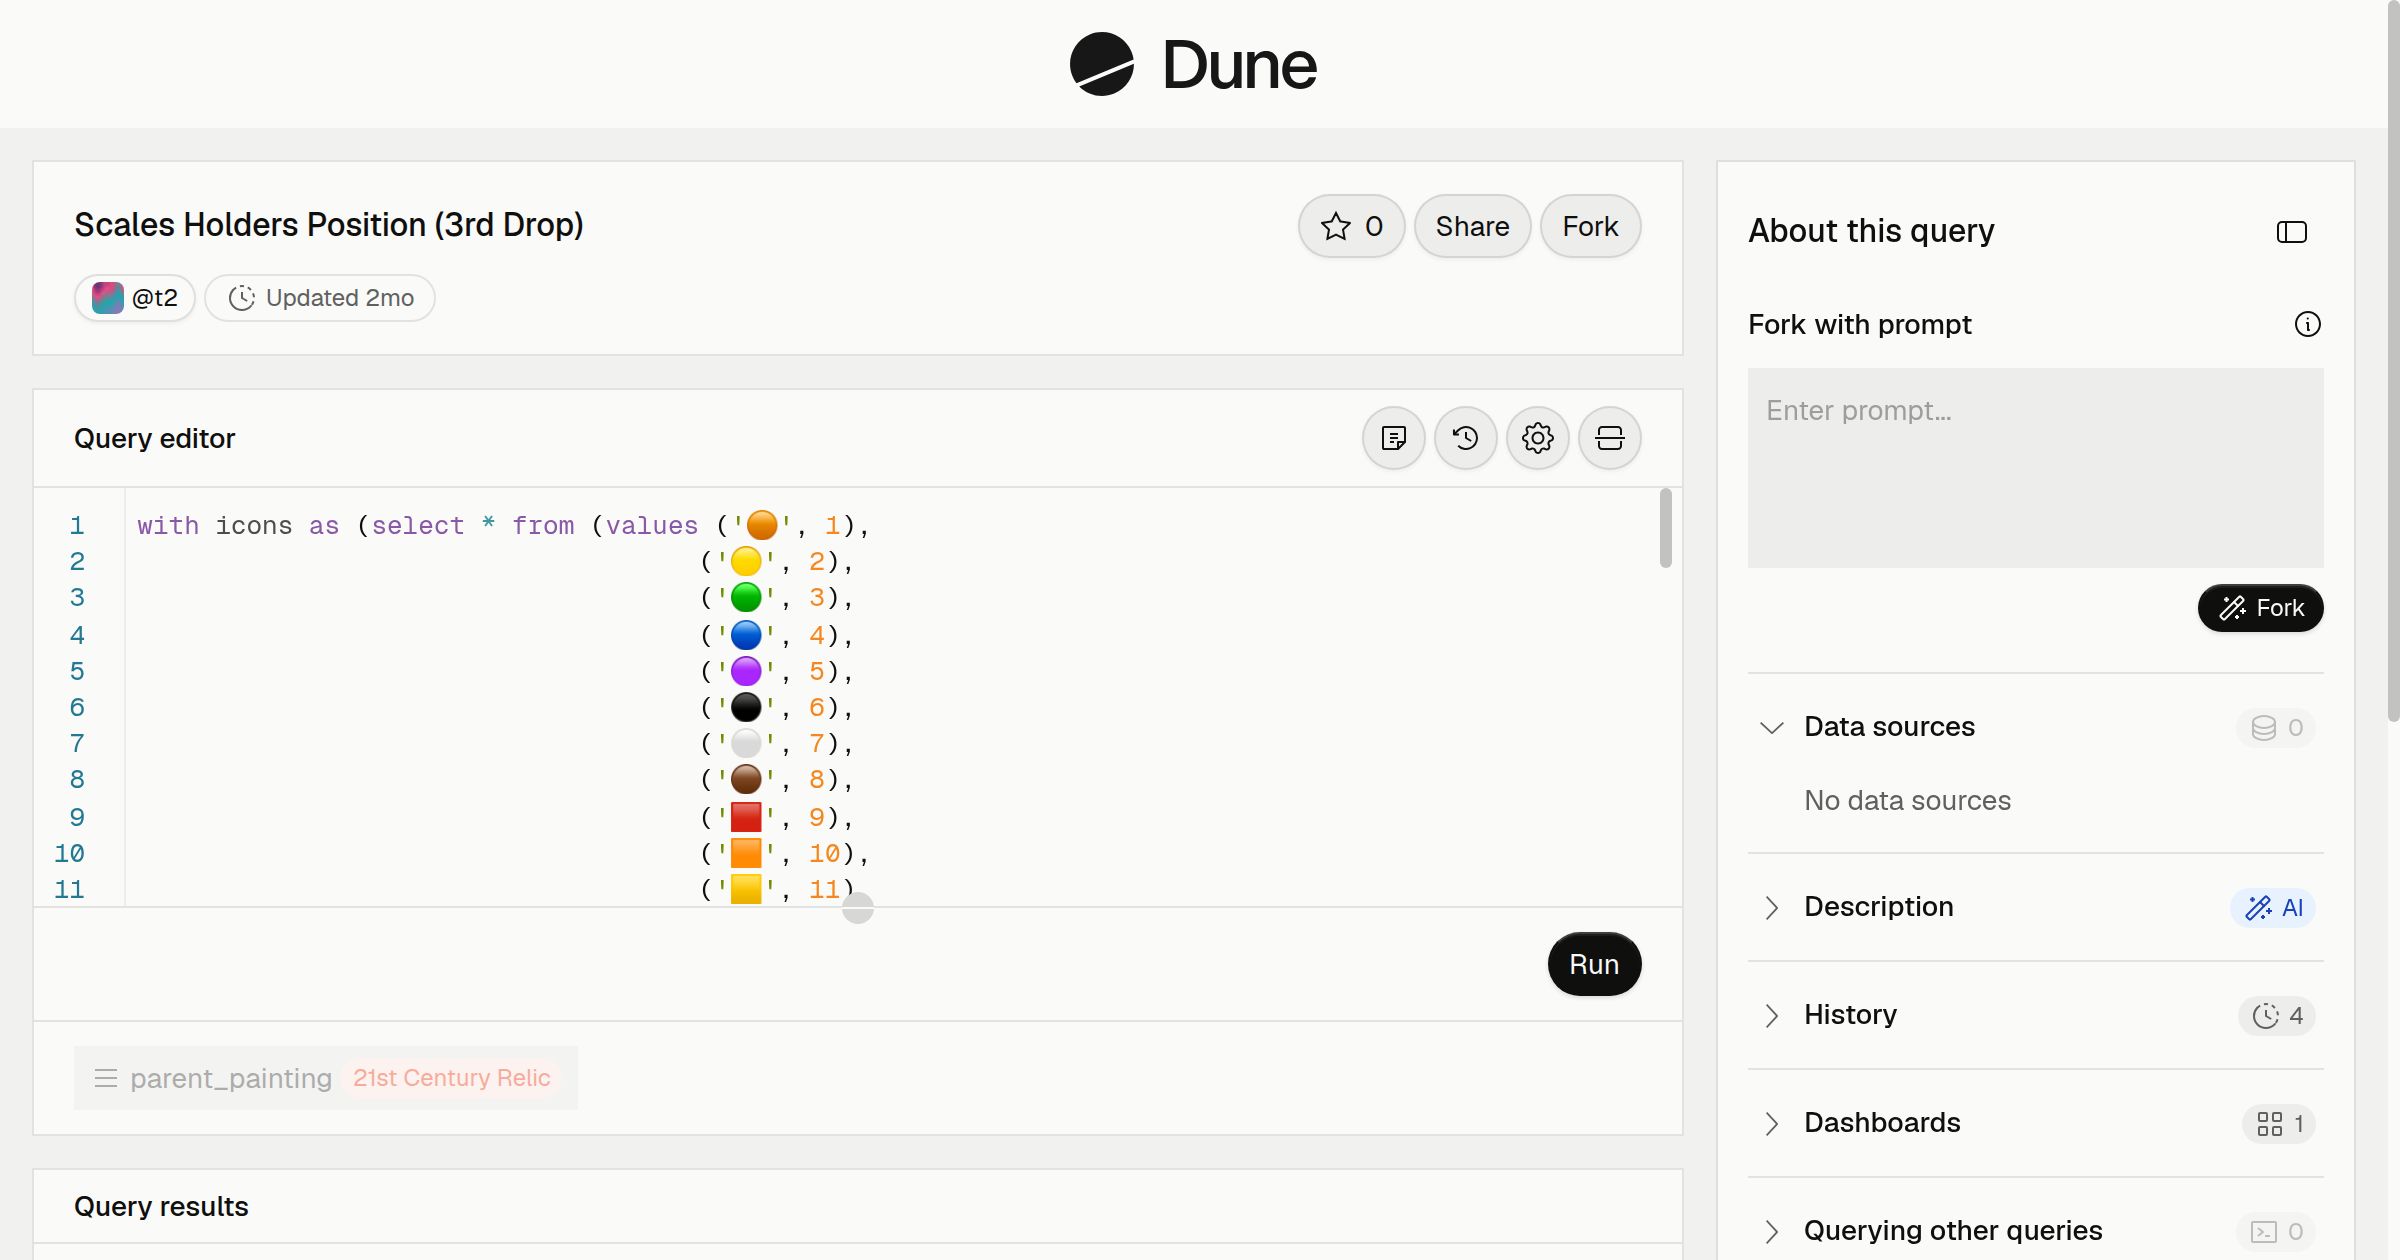Click the editor resize handle circle
Screen dimensions: 2400x1260
coord(858,908)
